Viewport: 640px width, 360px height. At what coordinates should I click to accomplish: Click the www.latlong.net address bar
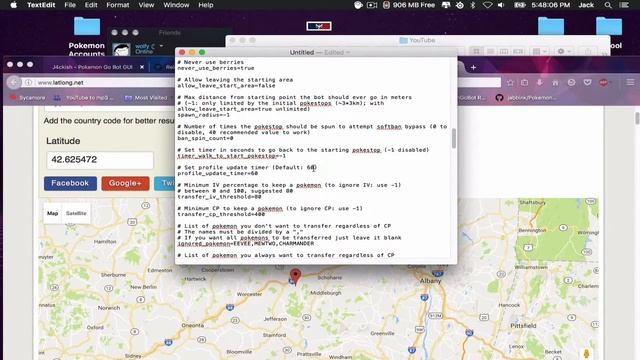click(x=106, y=82)
